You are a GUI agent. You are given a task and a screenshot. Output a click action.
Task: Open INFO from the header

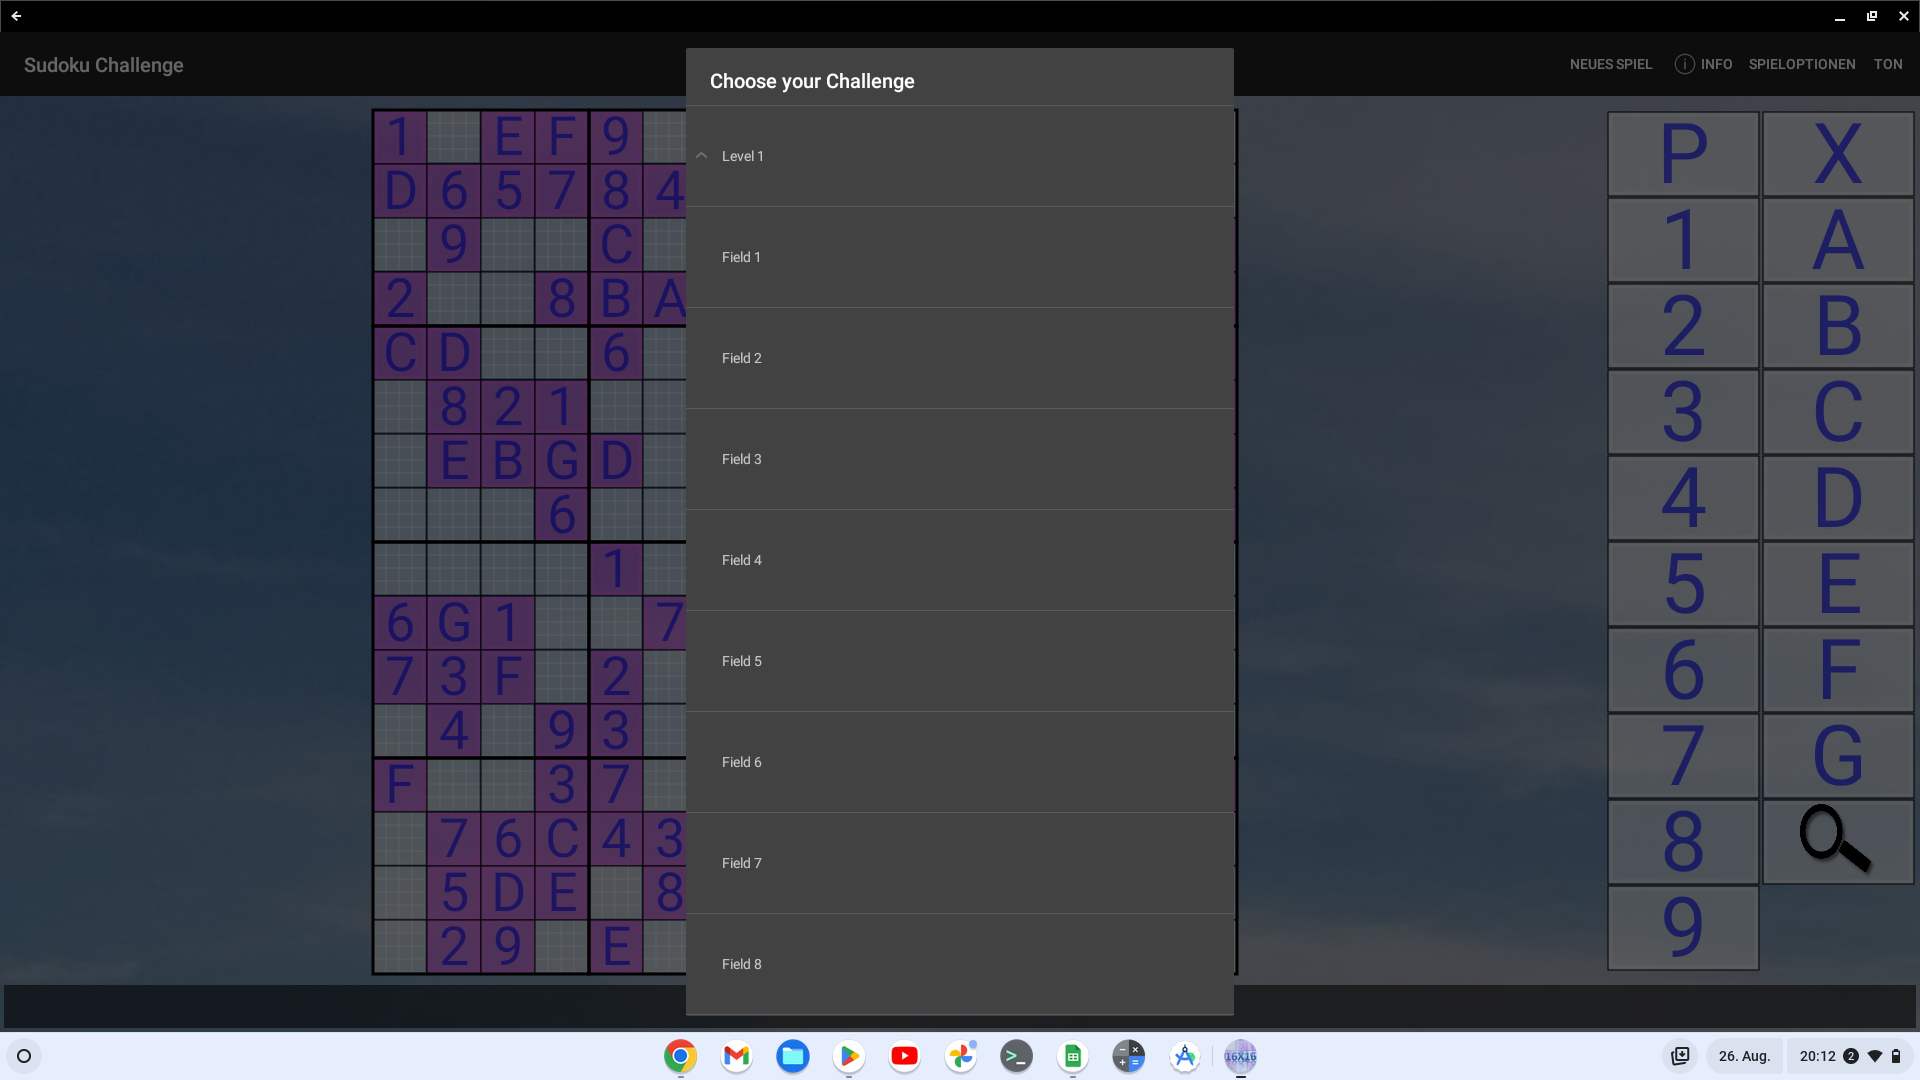tap(1704, 64)
